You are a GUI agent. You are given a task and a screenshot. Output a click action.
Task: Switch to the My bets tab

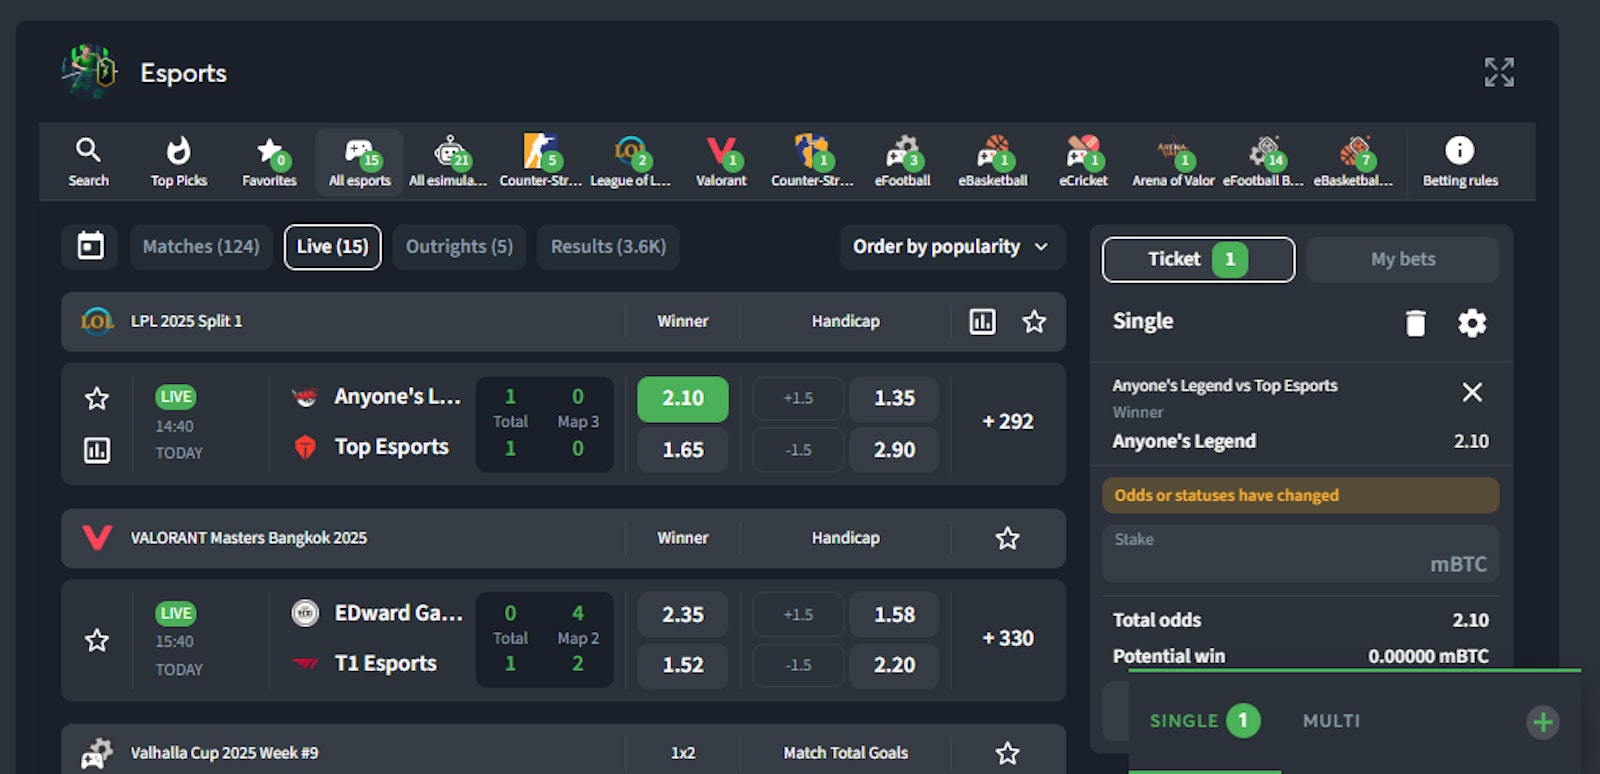[1402, 260]
